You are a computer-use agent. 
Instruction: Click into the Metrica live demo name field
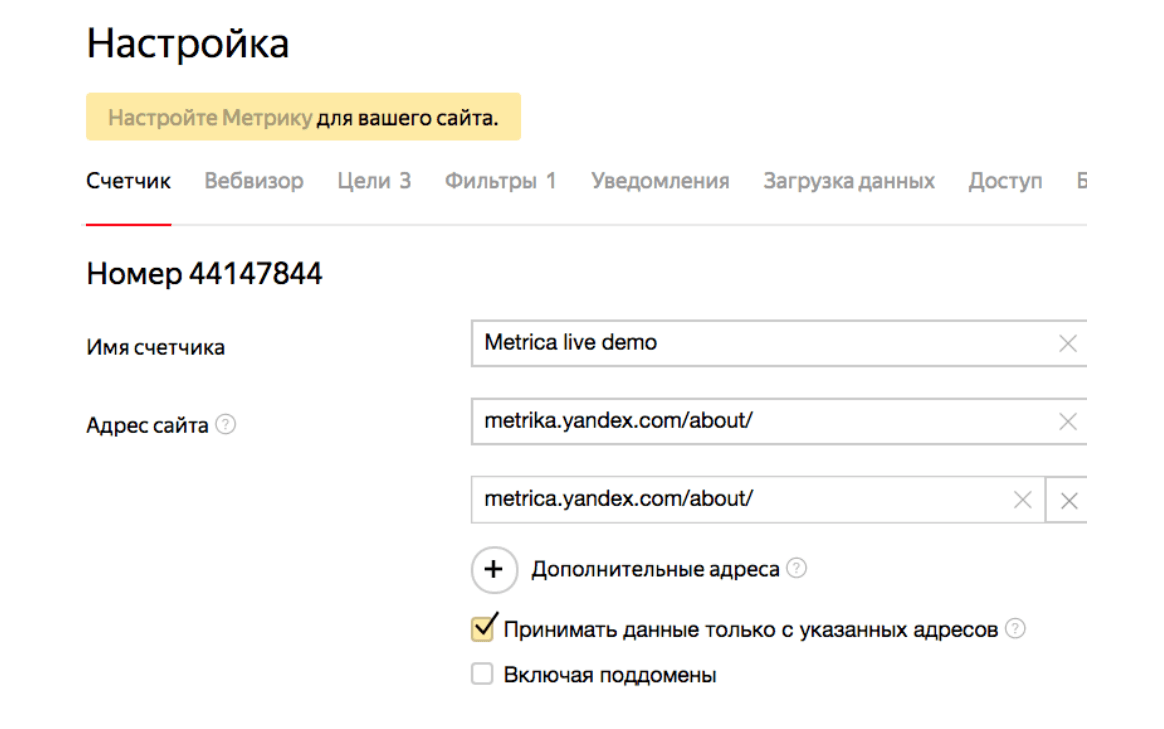click(x=760, y=343)
